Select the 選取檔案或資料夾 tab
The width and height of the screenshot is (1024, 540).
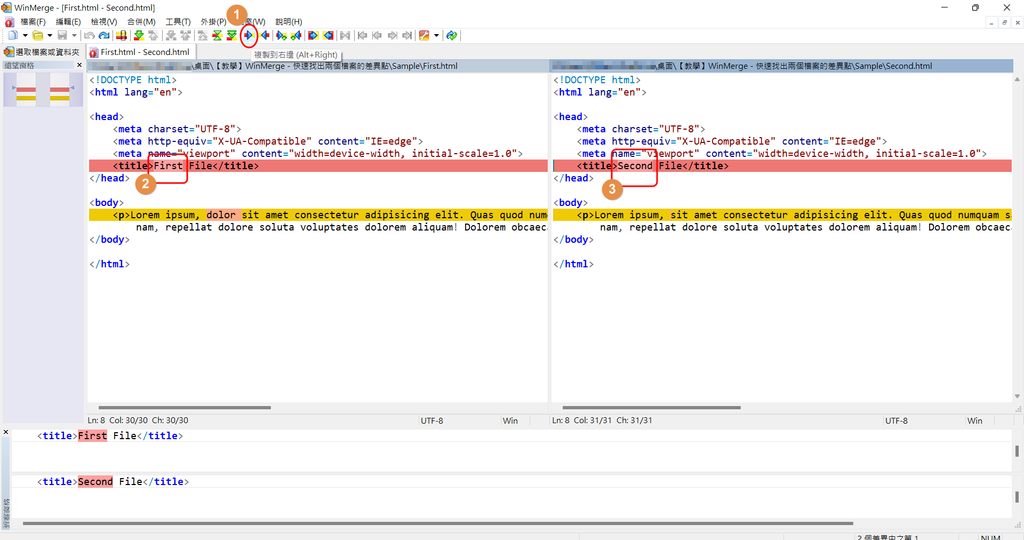pos(42,52)
